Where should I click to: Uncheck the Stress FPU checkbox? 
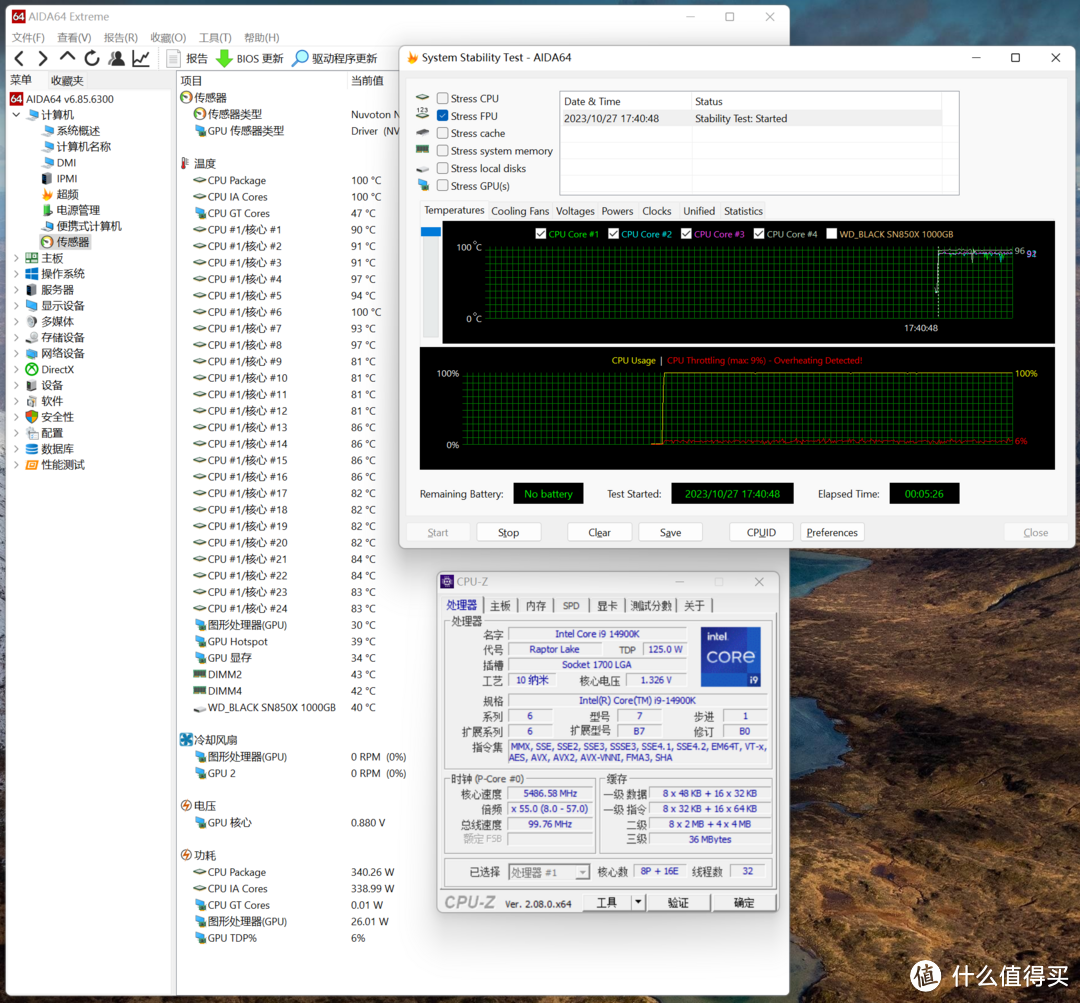coord(443,116)
